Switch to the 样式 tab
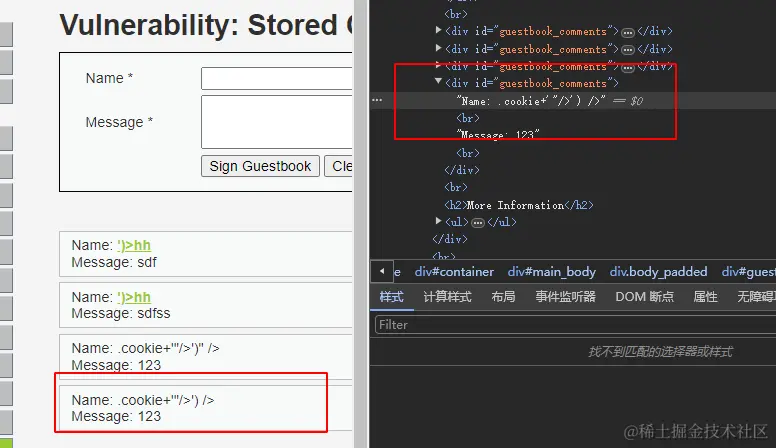 (391, 297)
